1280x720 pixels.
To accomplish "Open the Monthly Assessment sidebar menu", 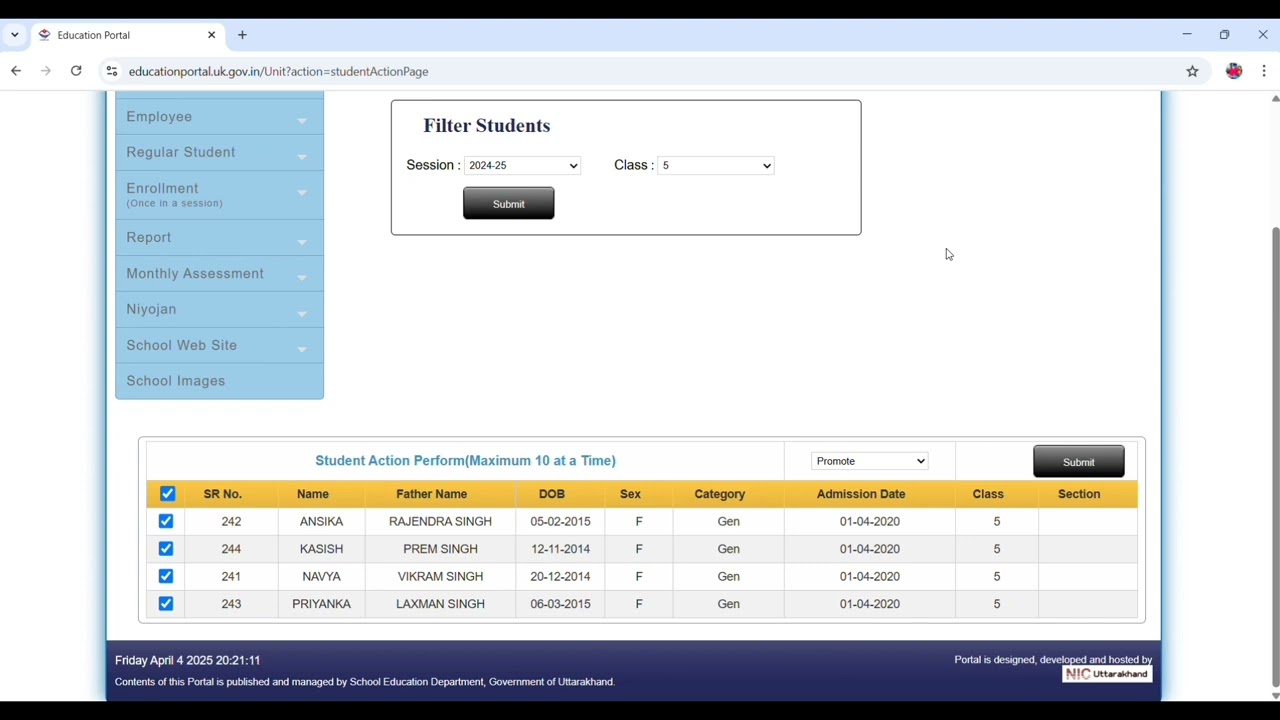I will point(219,274).
